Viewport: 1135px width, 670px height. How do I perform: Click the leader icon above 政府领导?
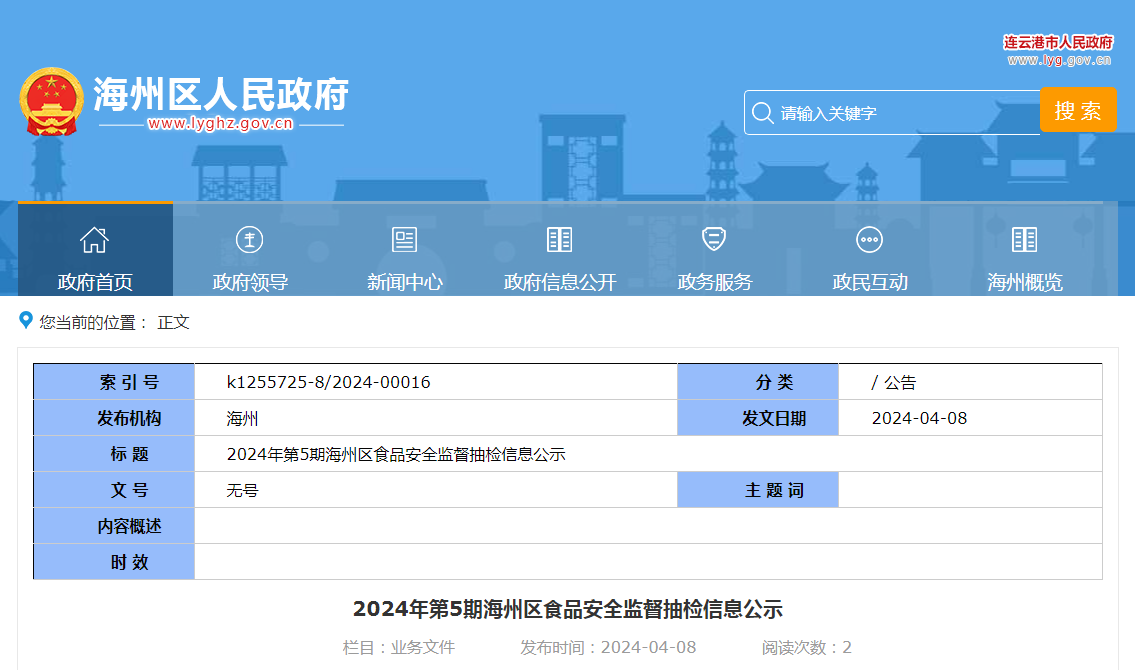click(x=250, y=239)
